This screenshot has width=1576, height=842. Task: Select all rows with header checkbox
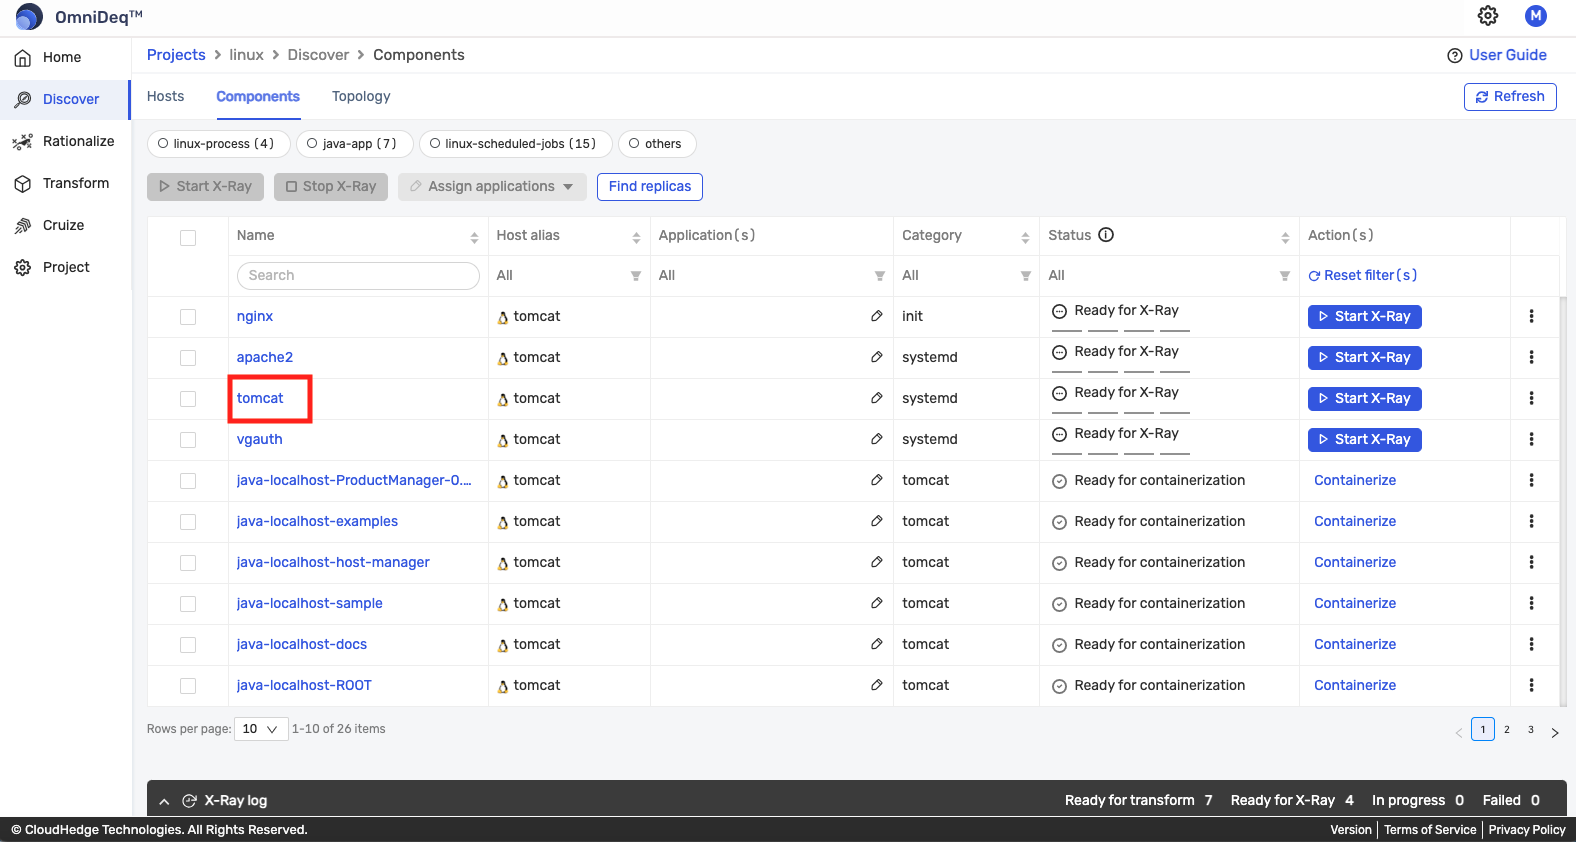[188, 237]
